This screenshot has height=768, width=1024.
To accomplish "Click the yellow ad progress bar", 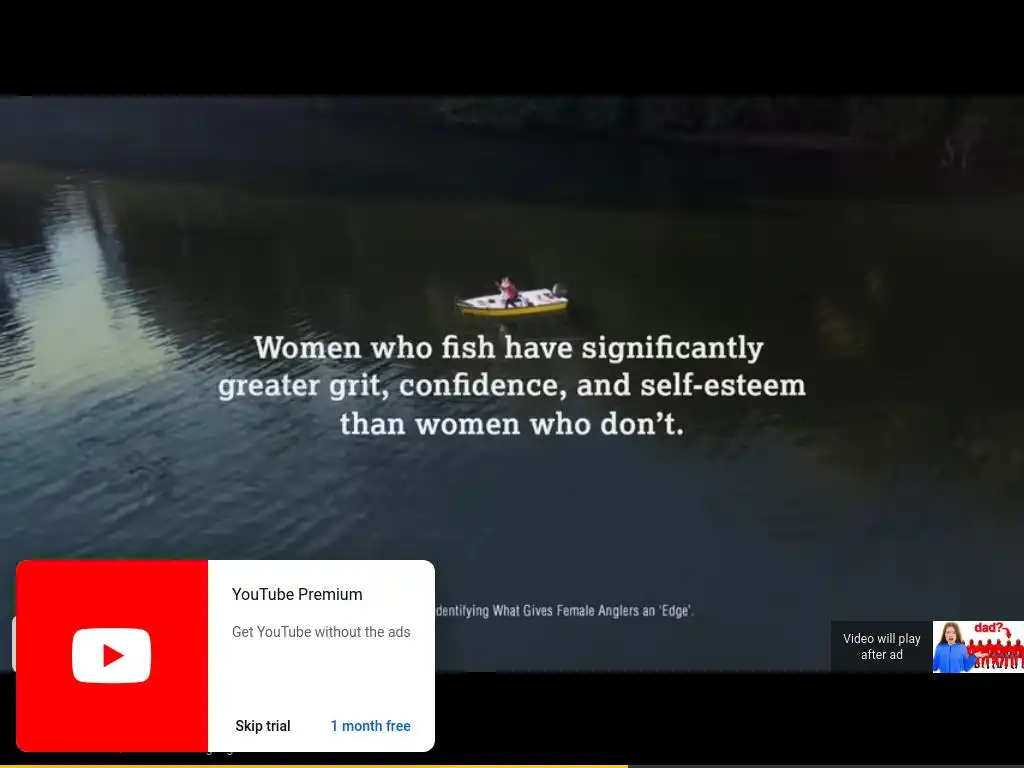I will [313, 766].
